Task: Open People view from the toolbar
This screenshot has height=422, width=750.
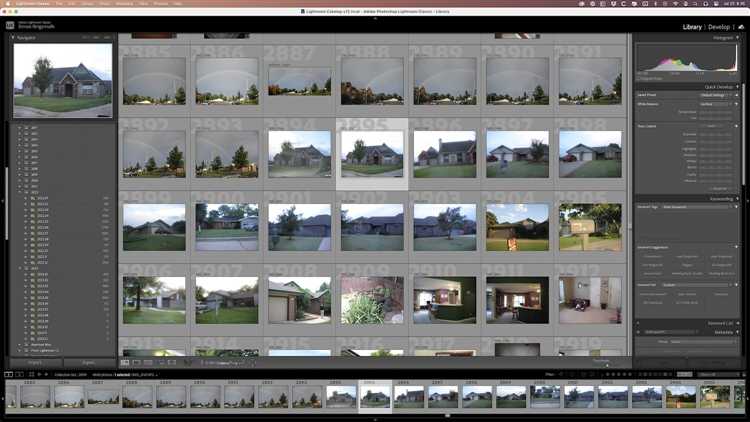Action: [x=172, y=363]
